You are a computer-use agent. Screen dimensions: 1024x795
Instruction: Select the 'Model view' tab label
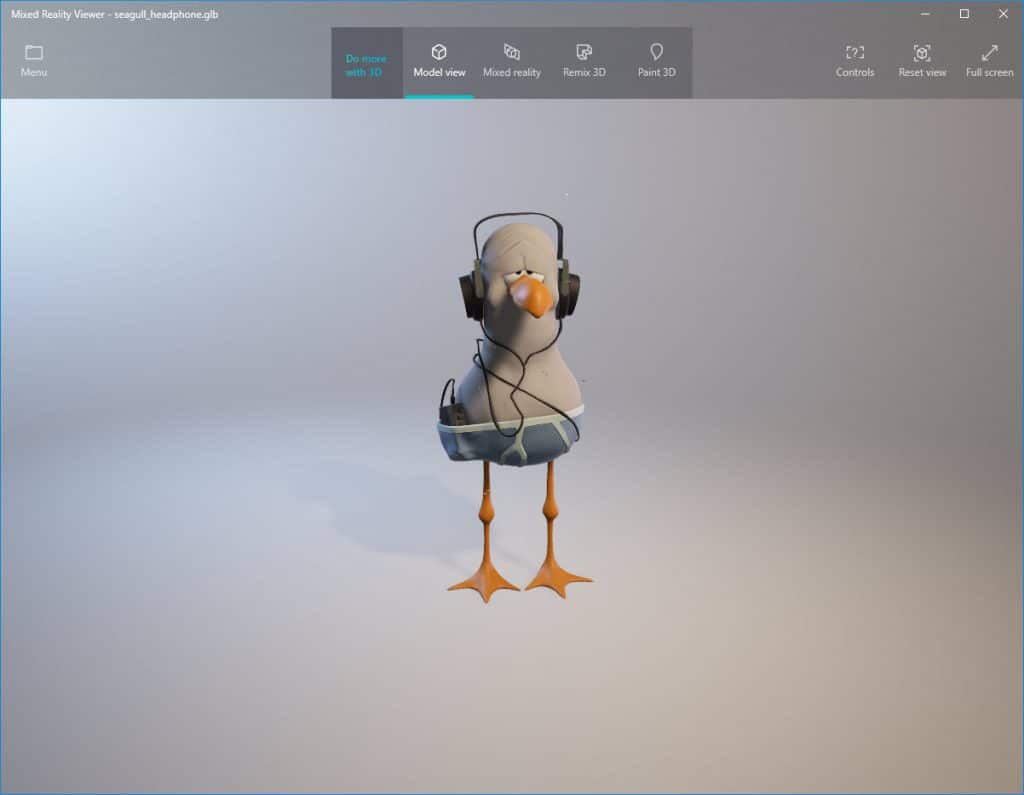(439, 73)
